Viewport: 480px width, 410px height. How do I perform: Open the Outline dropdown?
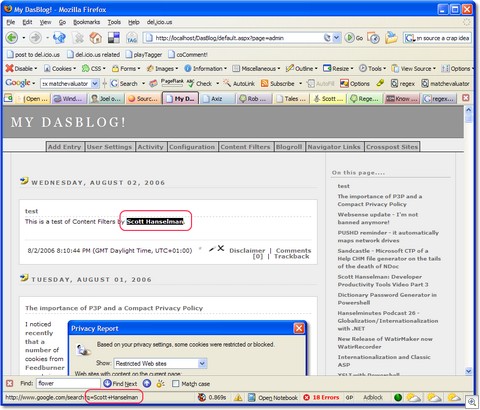point(302,69)
